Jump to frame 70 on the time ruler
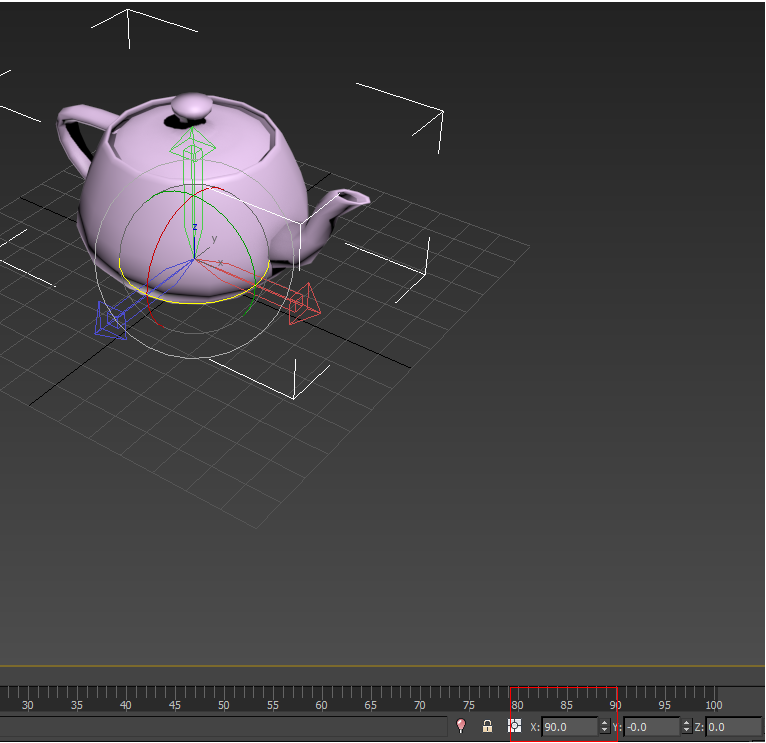Image resolution: width=766 pixels, height=743 pixels. click(420, 705)
